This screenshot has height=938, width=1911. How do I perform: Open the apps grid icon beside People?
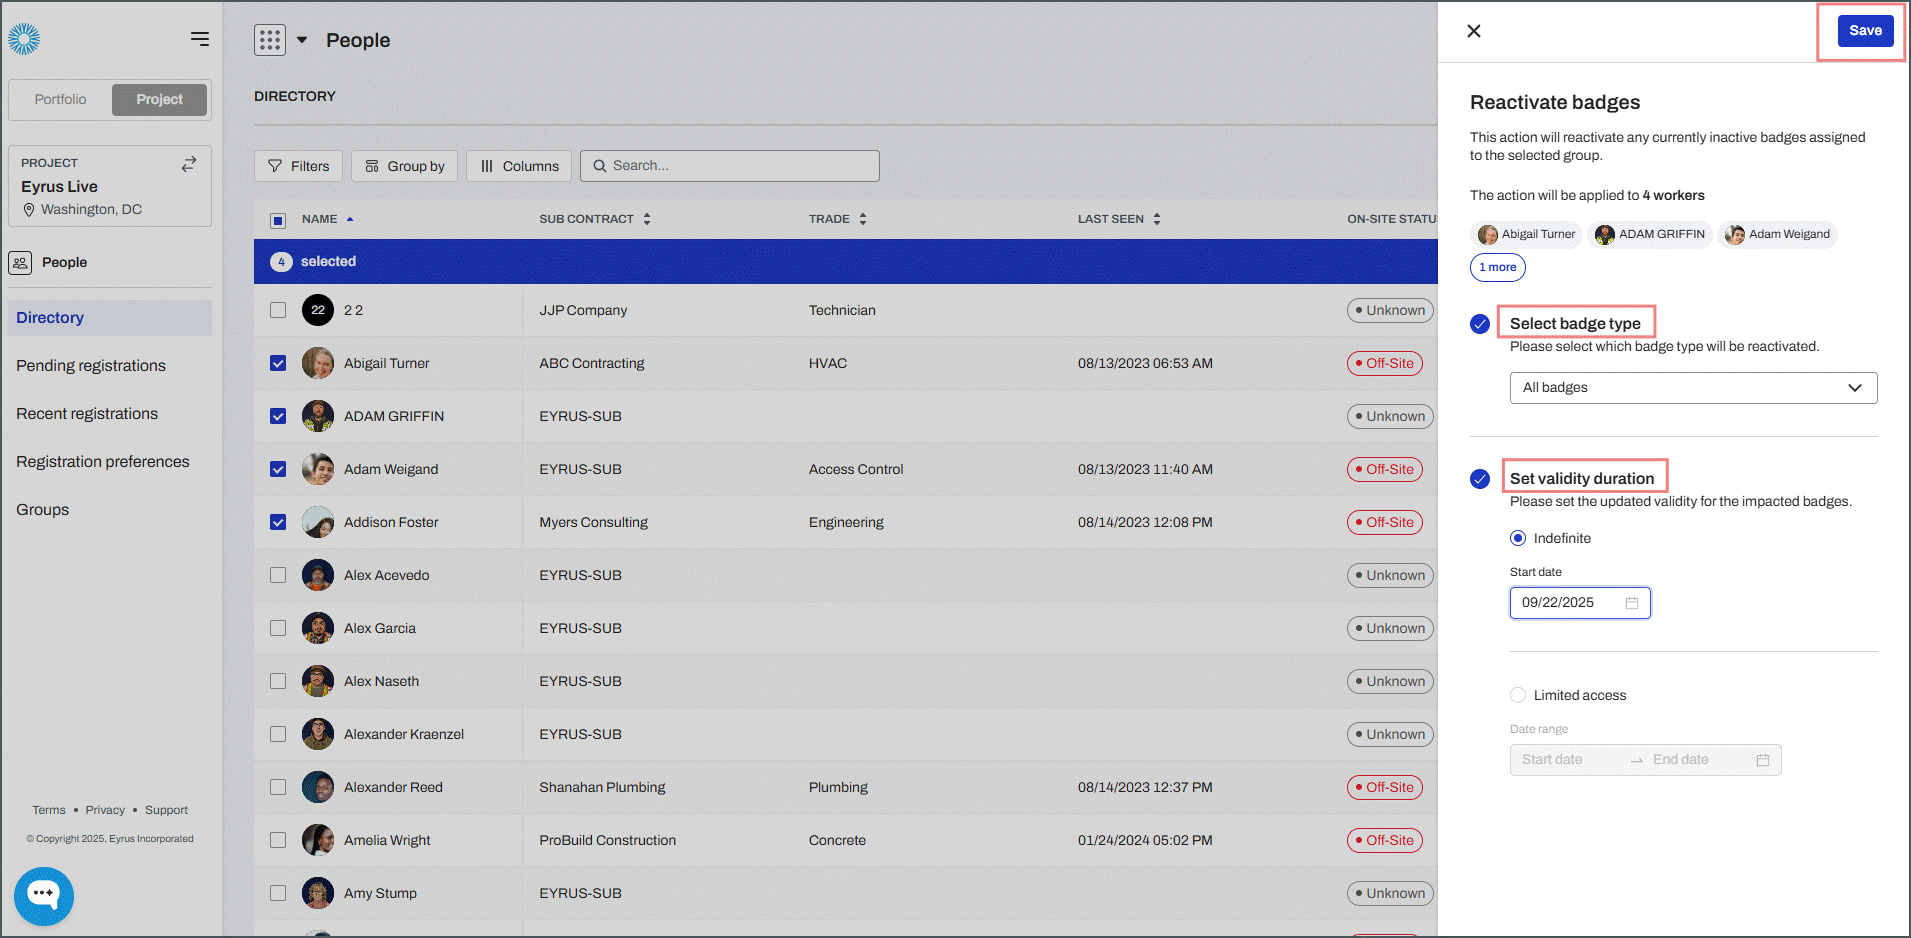(x=270, y=40)
